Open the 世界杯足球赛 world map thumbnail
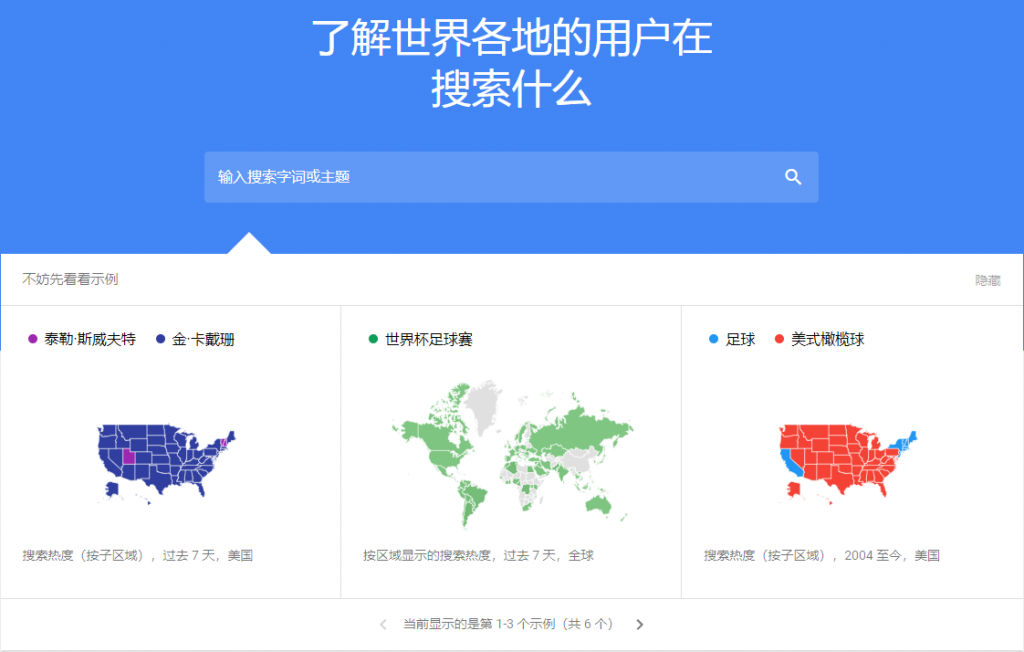 point(513,455)
